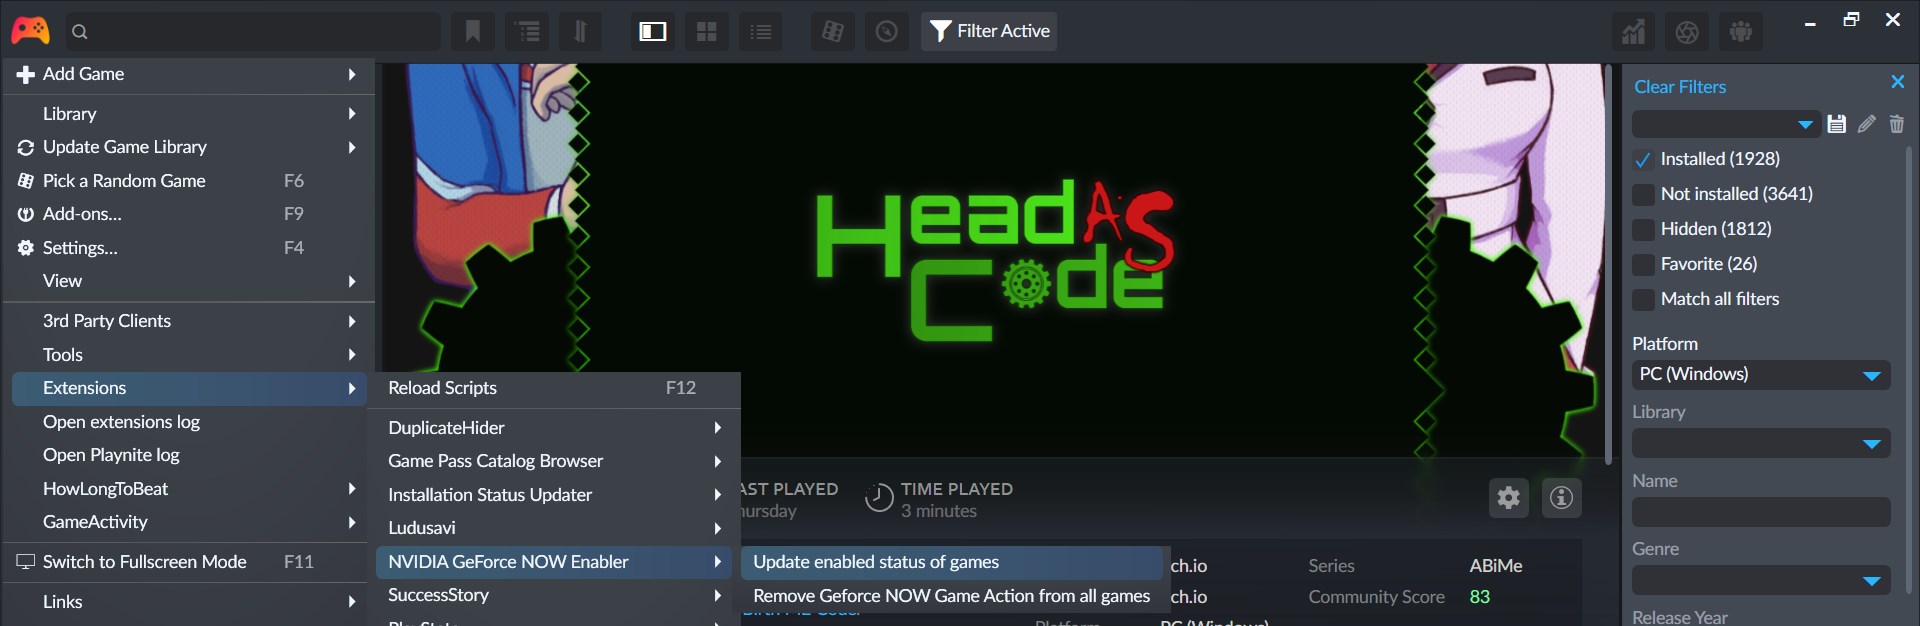
Task: Expand the Library submenu
Action: pyautogui.click(x=188, y=114)
